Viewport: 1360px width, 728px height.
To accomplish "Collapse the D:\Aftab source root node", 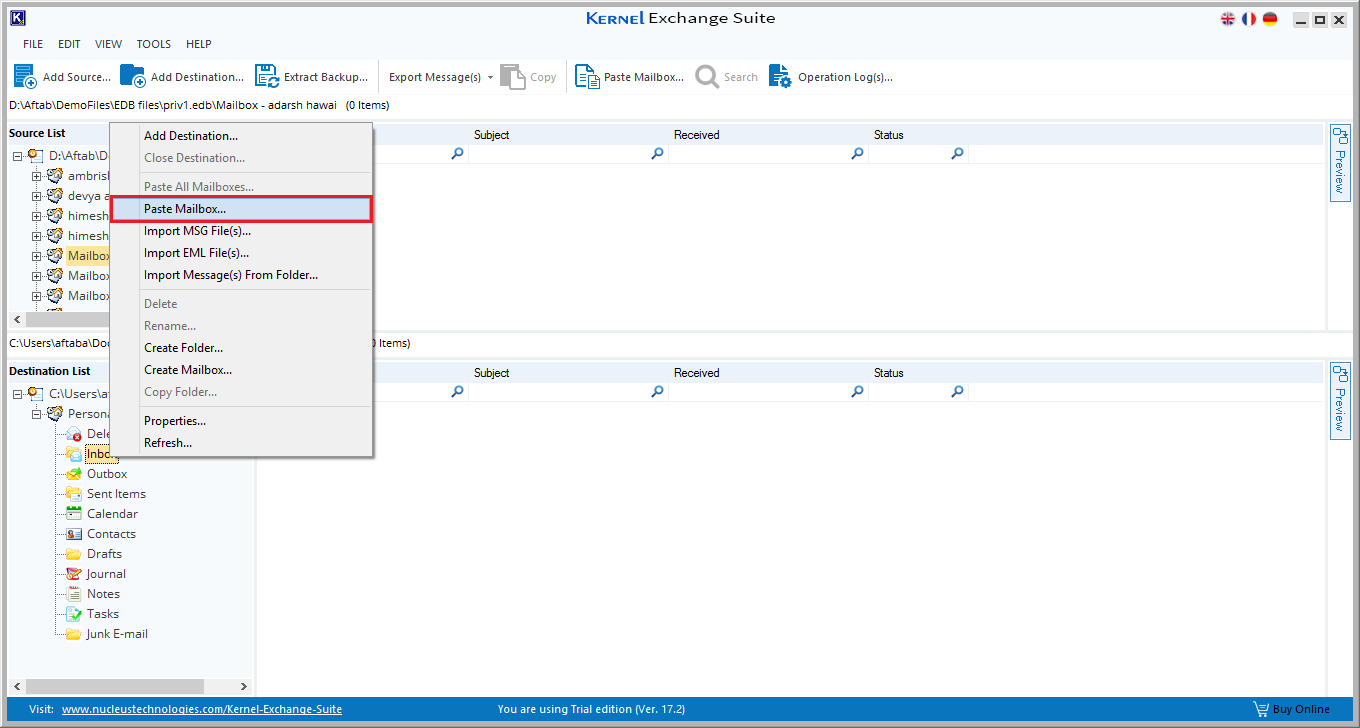I will click(18, 156).
